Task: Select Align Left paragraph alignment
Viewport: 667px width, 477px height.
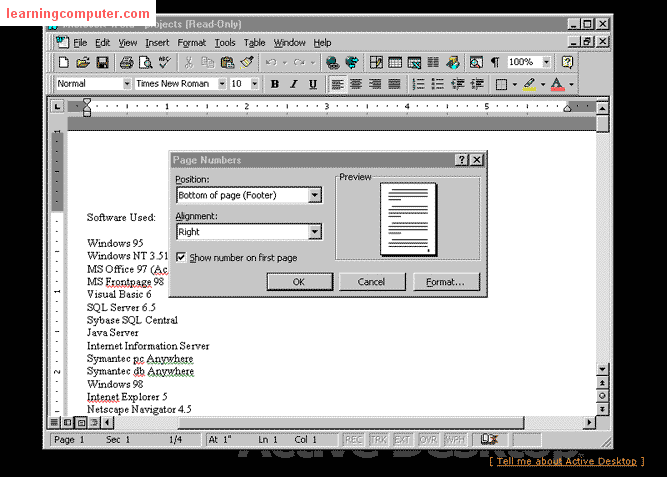Action: click(337, 84)
